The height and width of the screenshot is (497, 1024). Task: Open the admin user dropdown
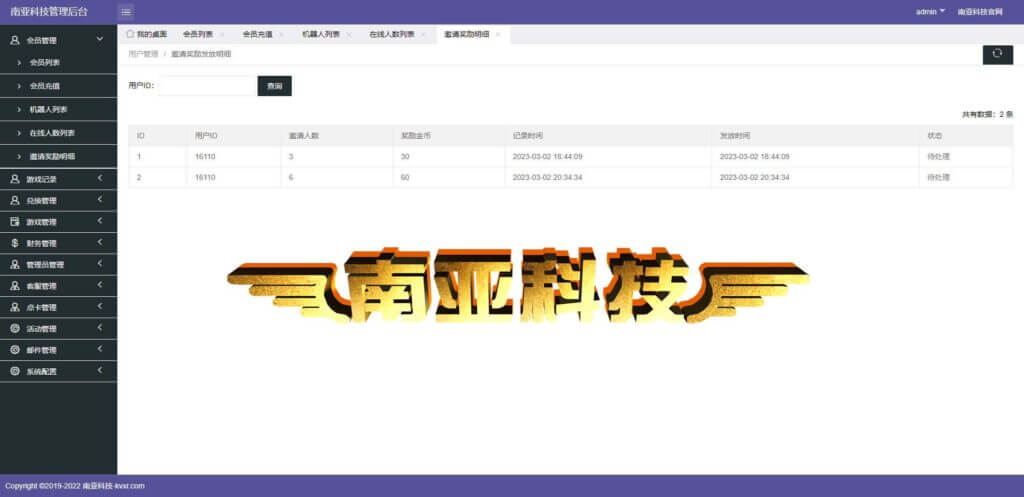point(931,12)
